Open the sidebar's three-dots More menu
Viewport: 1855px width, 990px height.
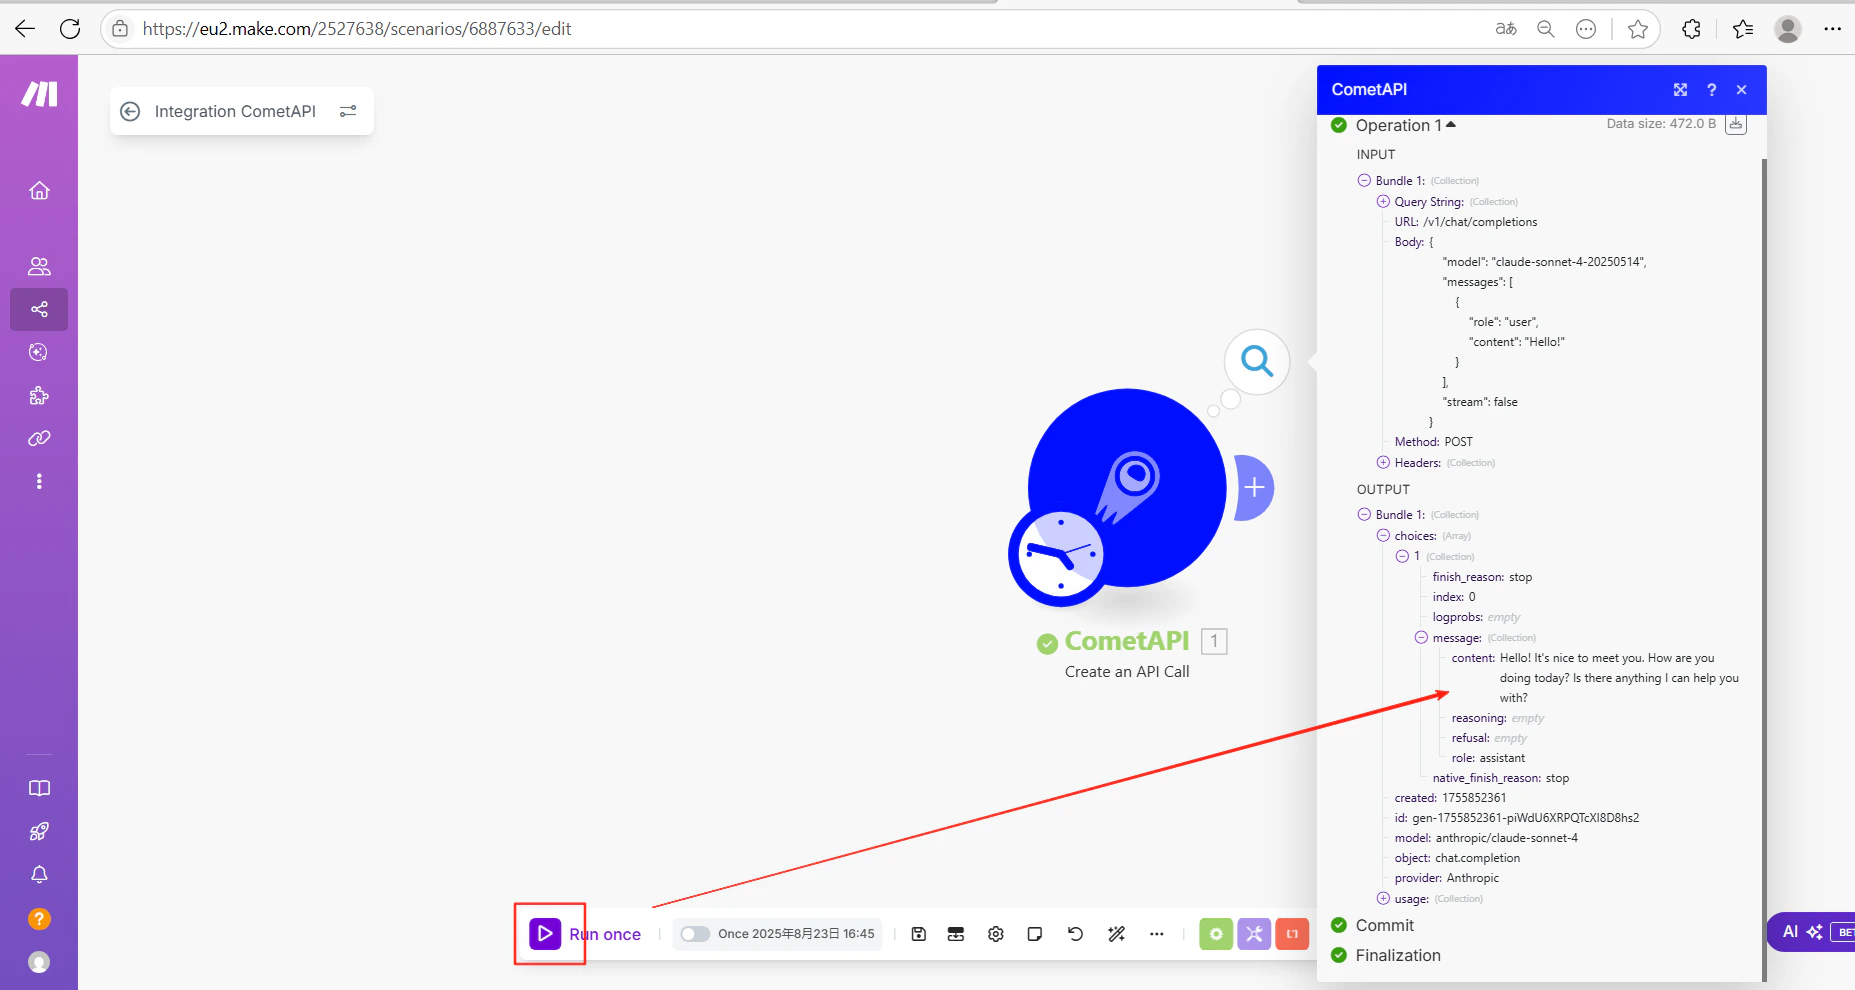point(39,481)
